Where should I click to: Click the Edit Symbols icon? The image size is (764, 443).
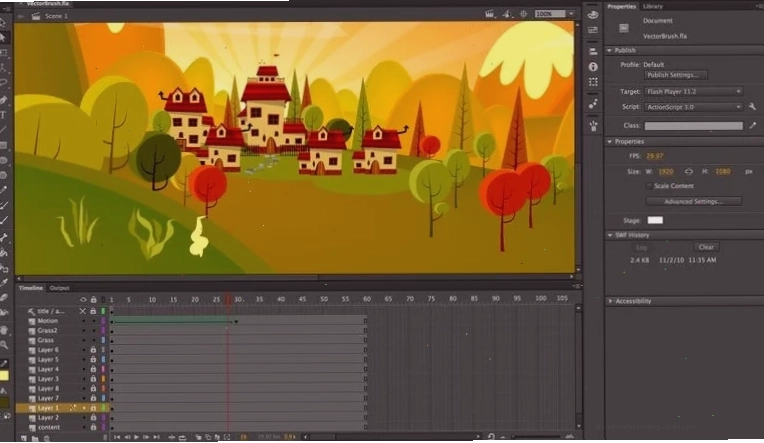click(x=507, y=14)
